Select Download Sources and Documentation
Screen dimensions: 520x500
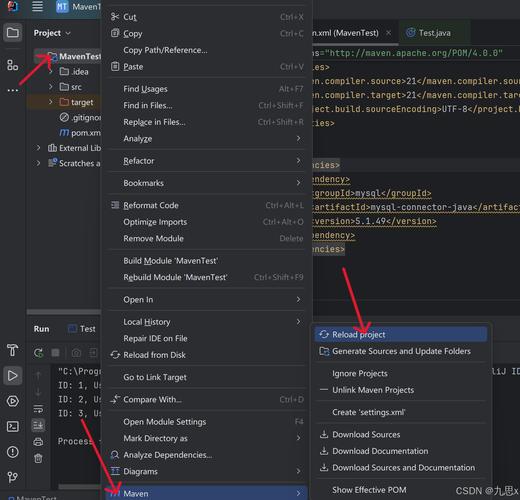click(401, 467)
